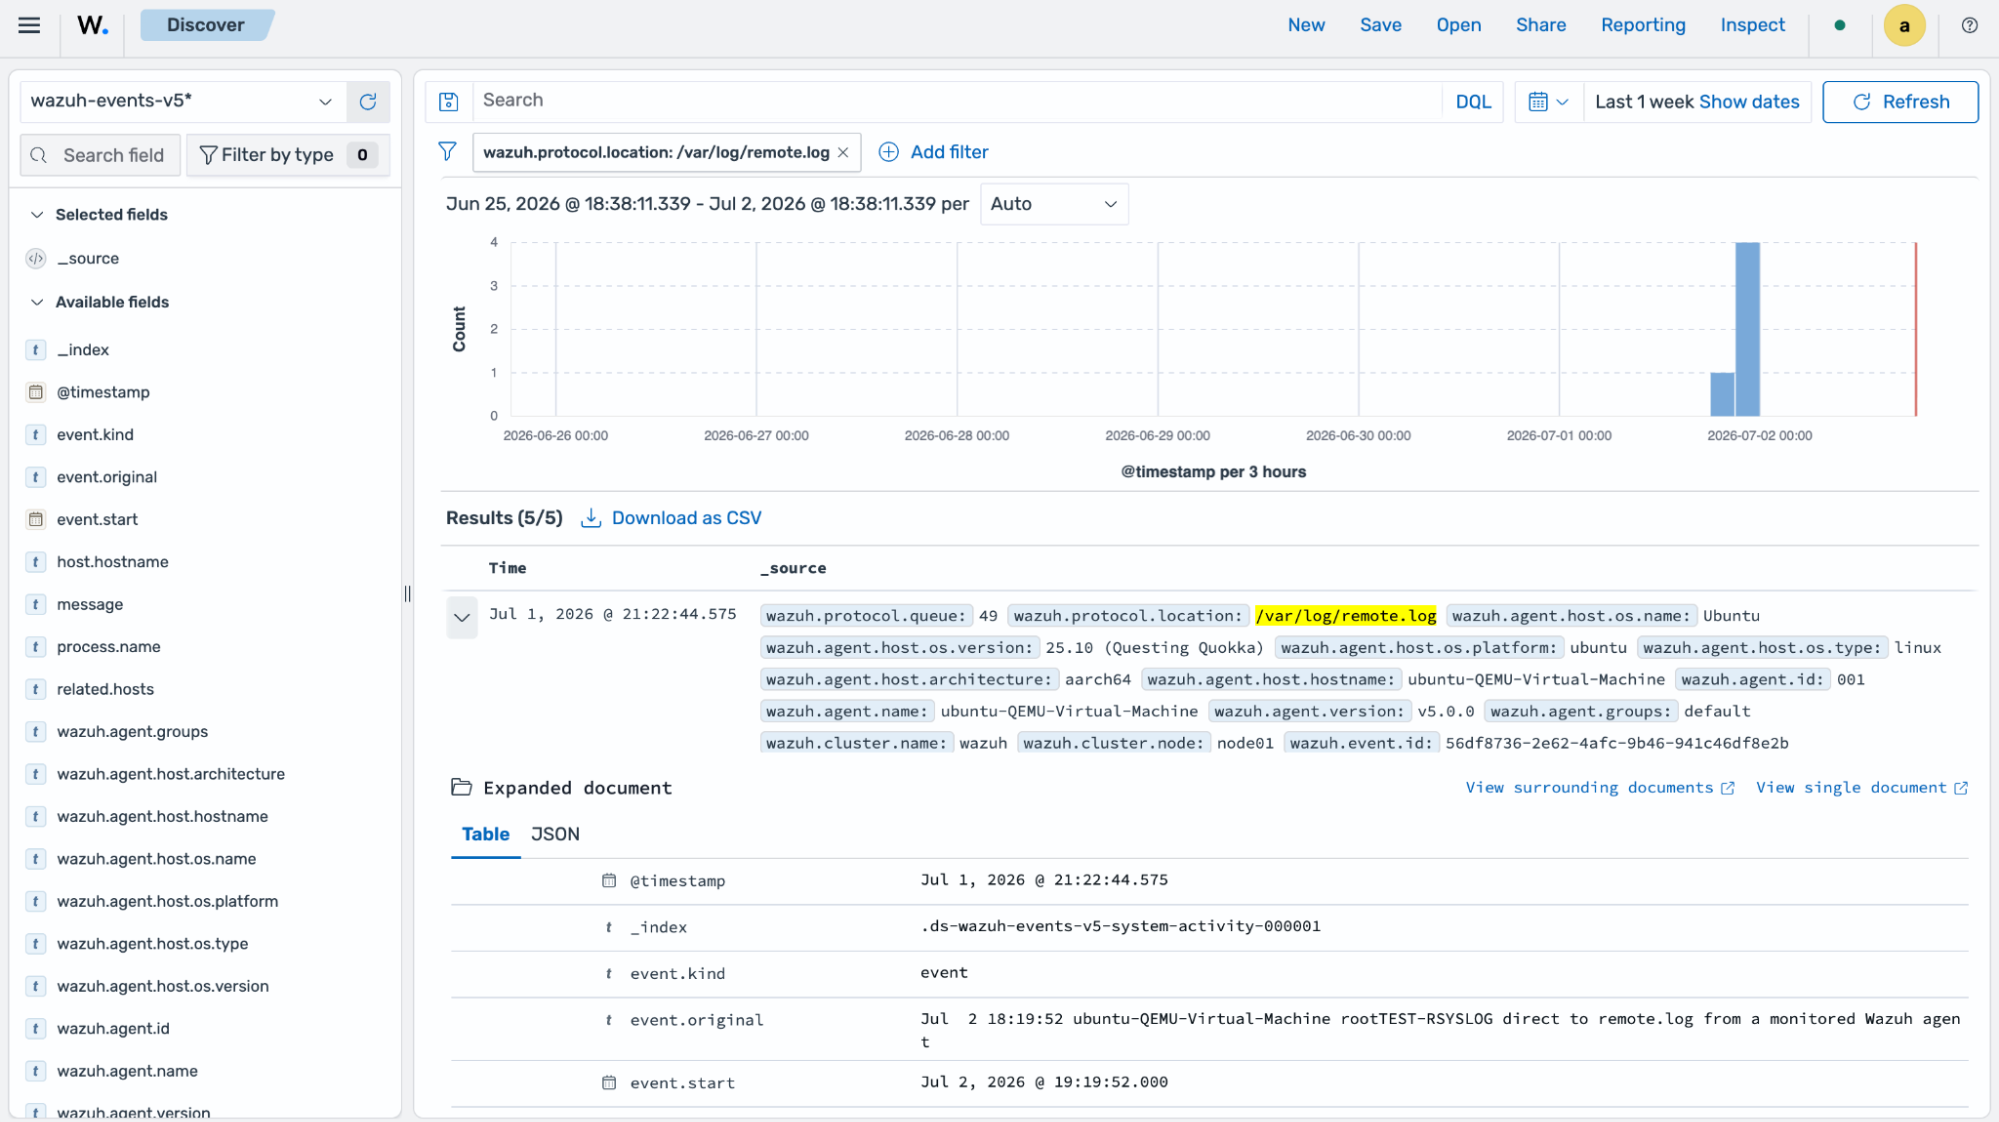The image size is (1999, 1122).
Task: Click the @timestamp field date icon
Action: click(x=36, y=392)
